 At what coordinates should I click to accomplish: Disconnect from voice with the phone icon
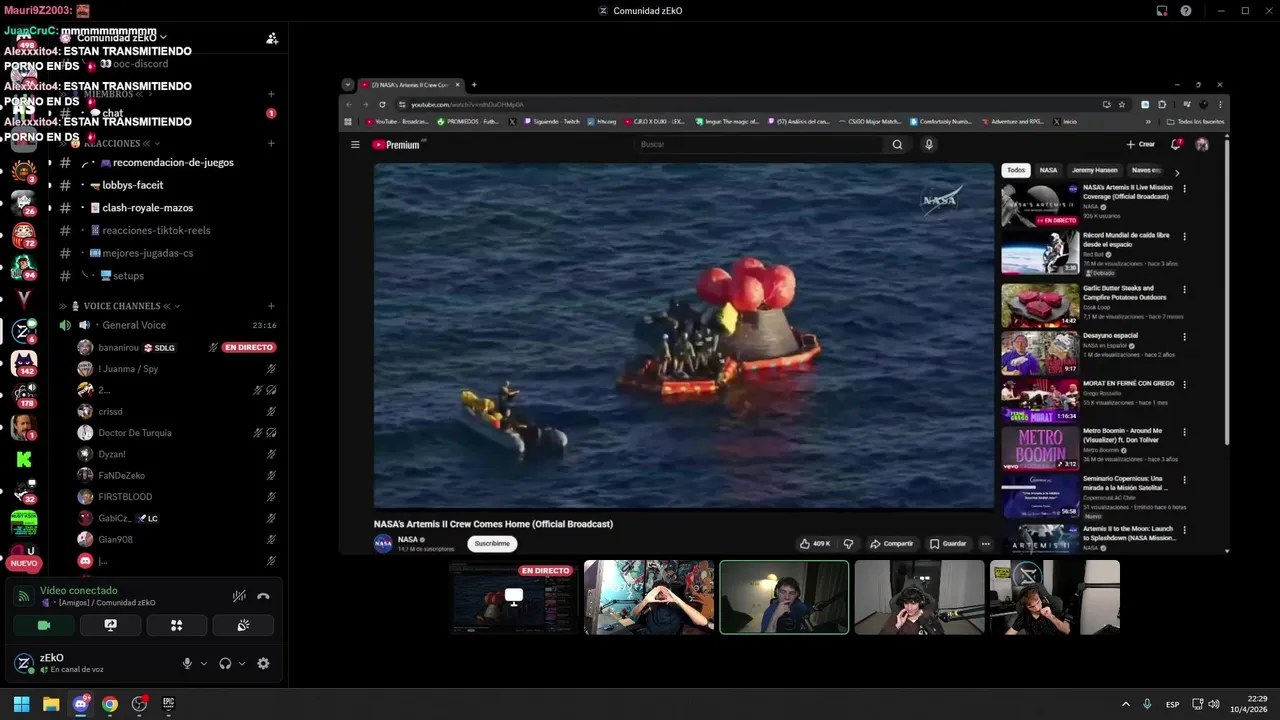coord(263,596)
